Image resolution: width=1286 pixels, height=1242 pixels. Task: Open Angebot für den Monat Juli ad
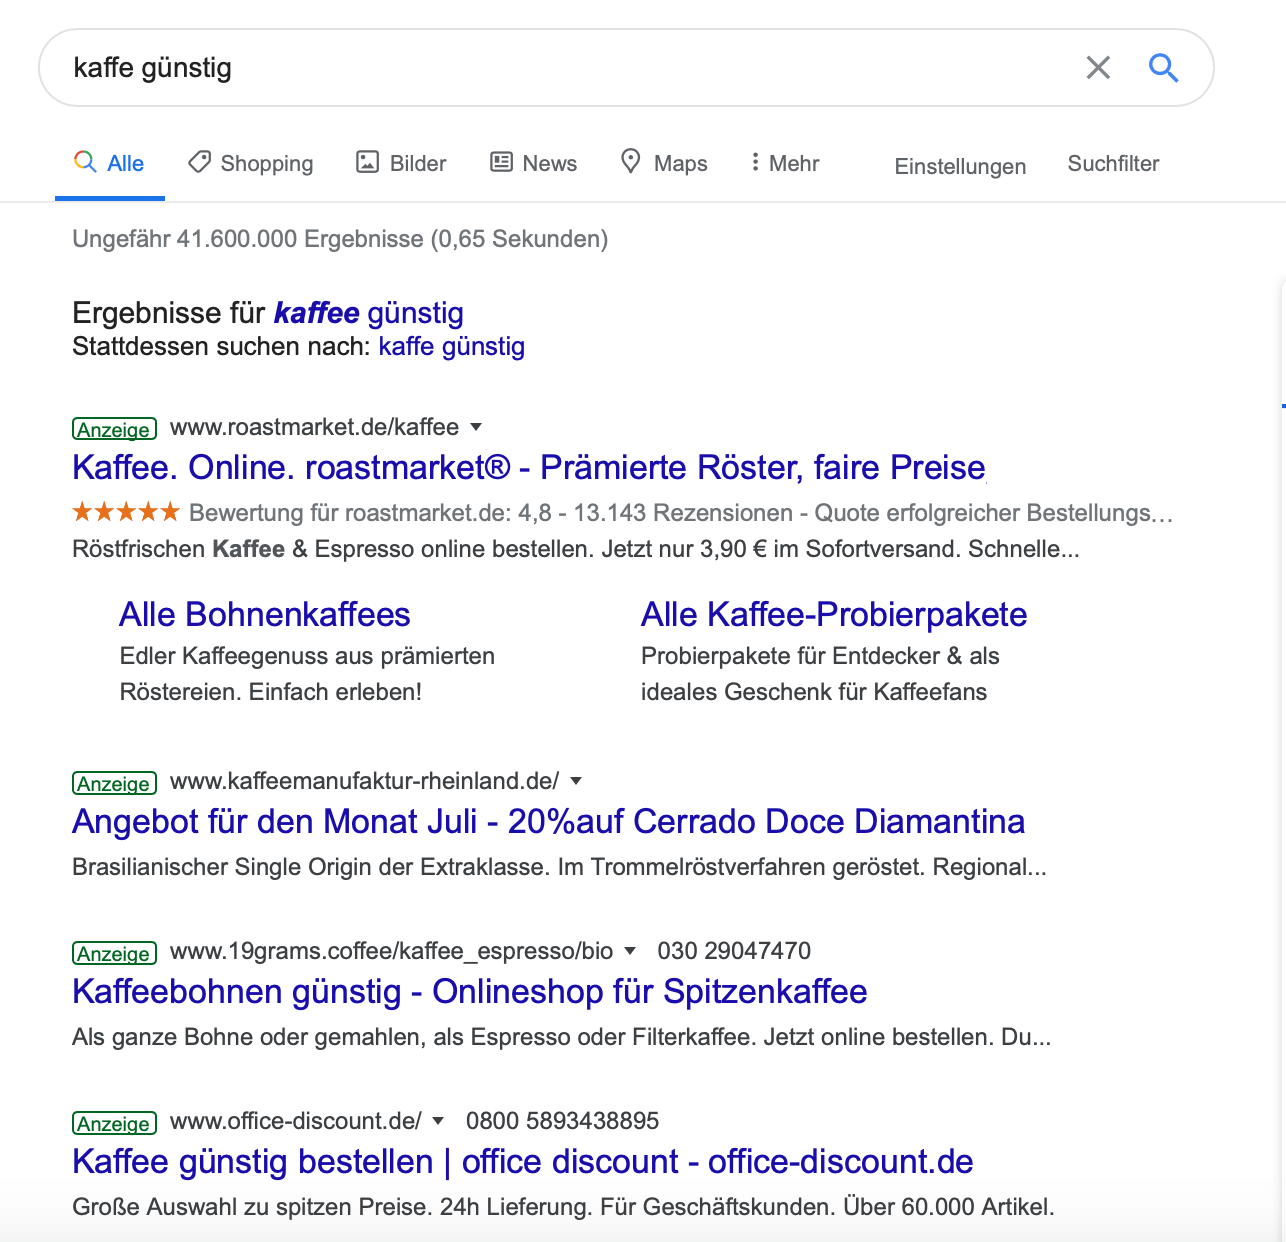point(548,821)
